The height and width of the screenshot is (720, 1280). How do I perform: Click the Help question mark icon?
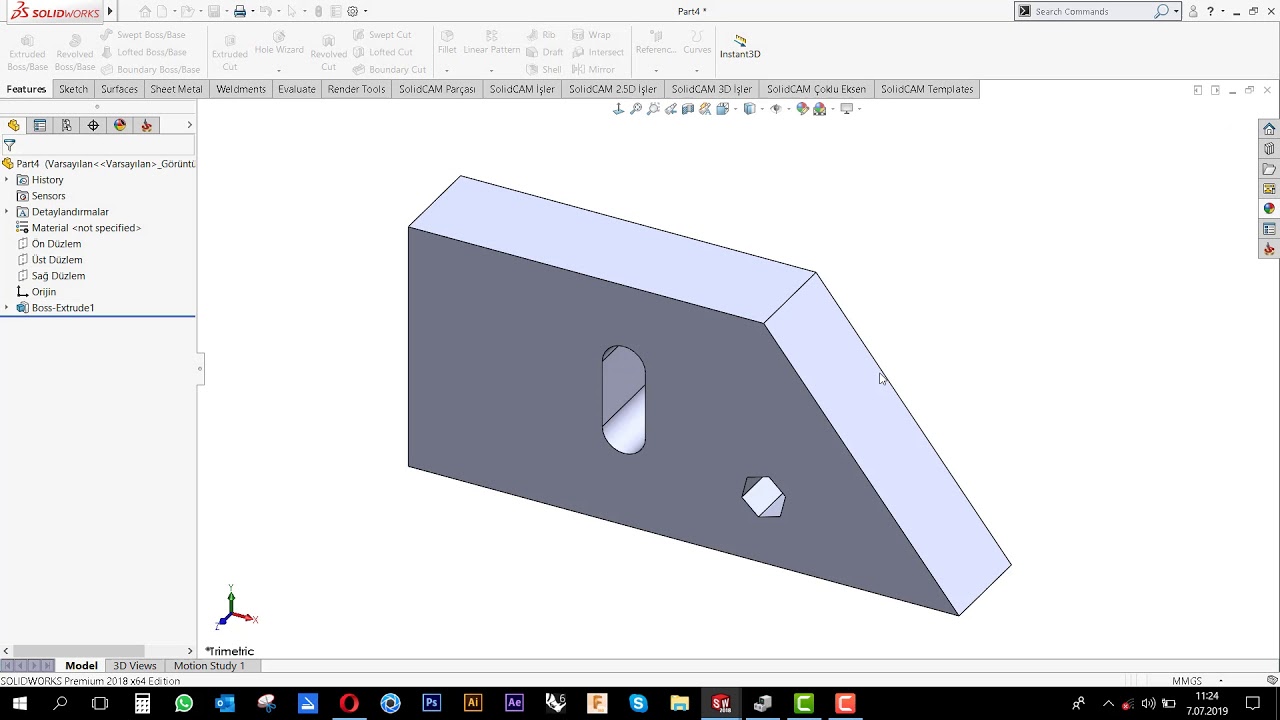(x=1210, y=11)
